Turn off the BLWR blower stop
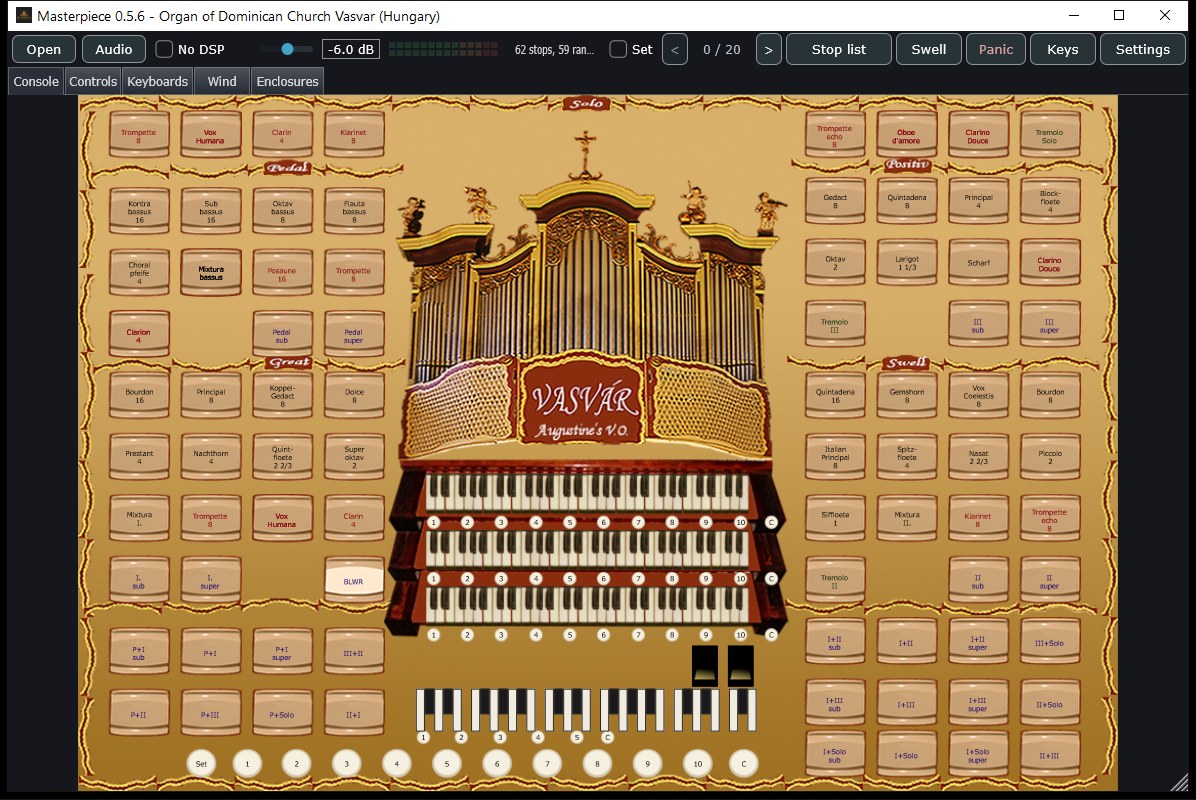The image size is (1196, 800). pyautogui.click(x=354, y=580)
